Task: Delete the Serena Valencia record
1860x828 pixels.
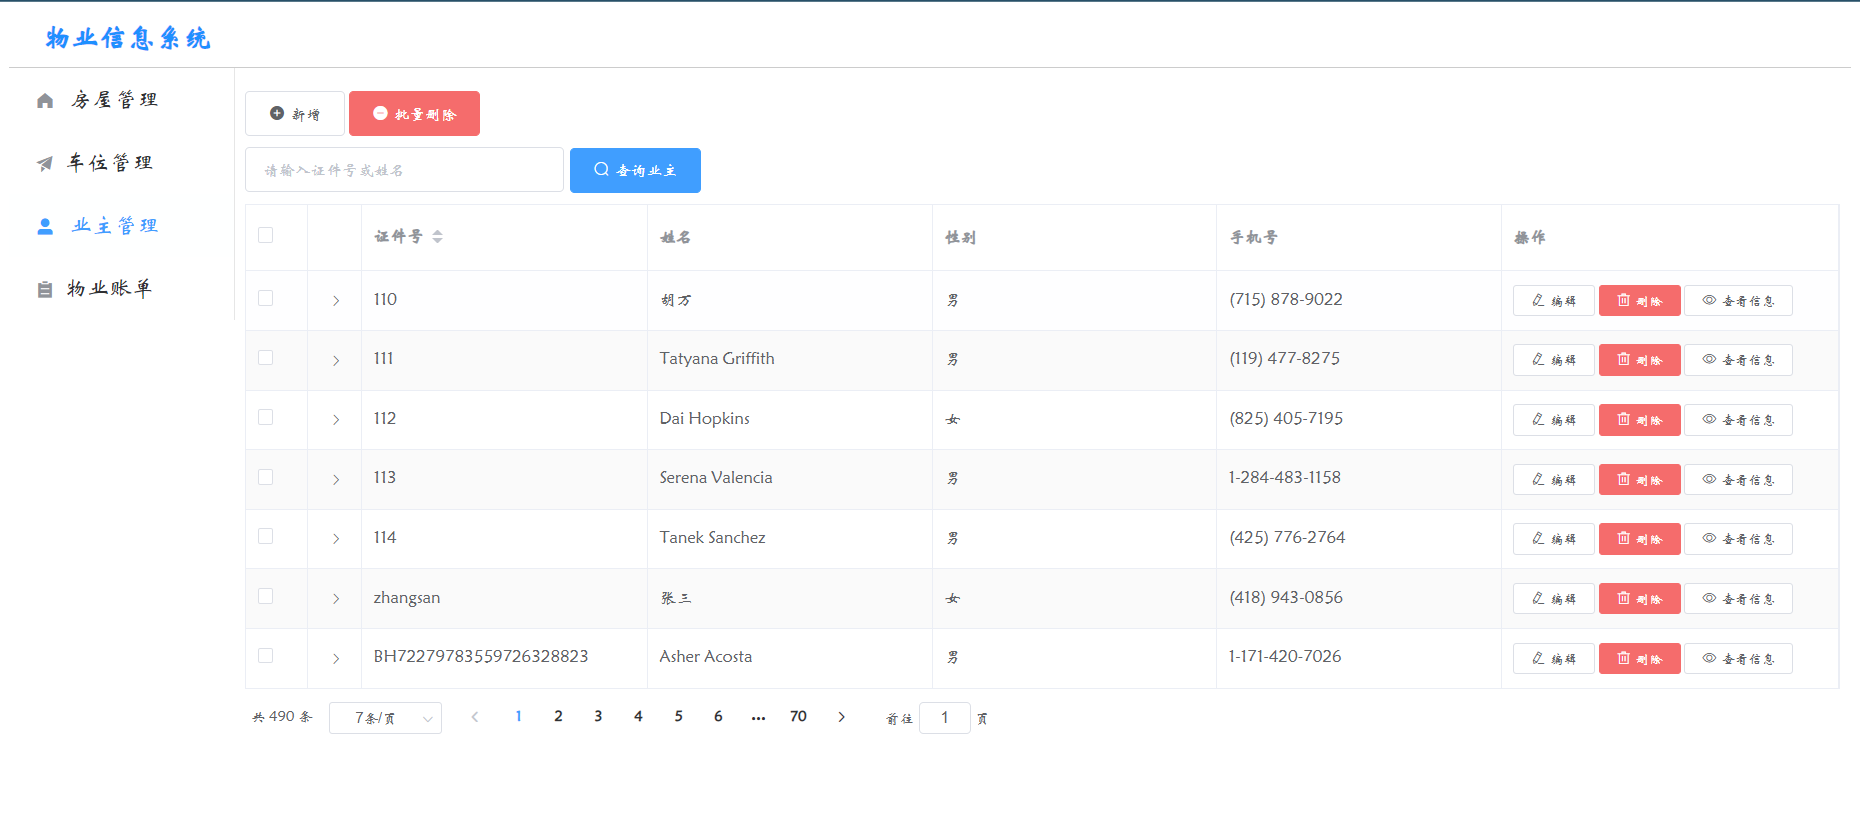Action: coord(1639,480)
